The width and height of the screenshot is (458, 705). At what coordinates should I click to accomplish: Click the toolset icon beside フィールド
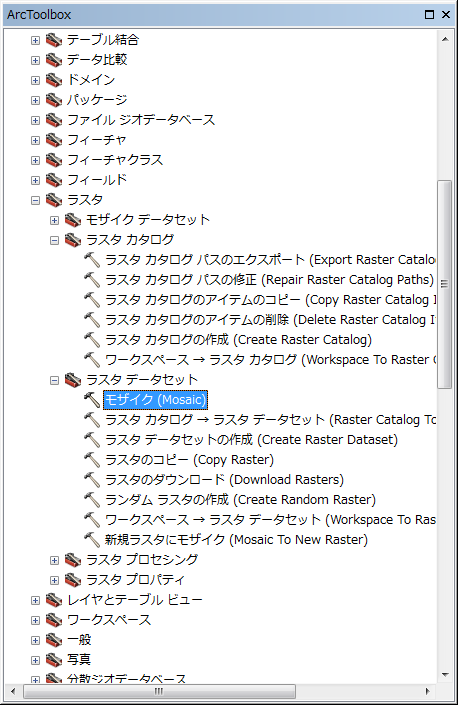[54, 180]
